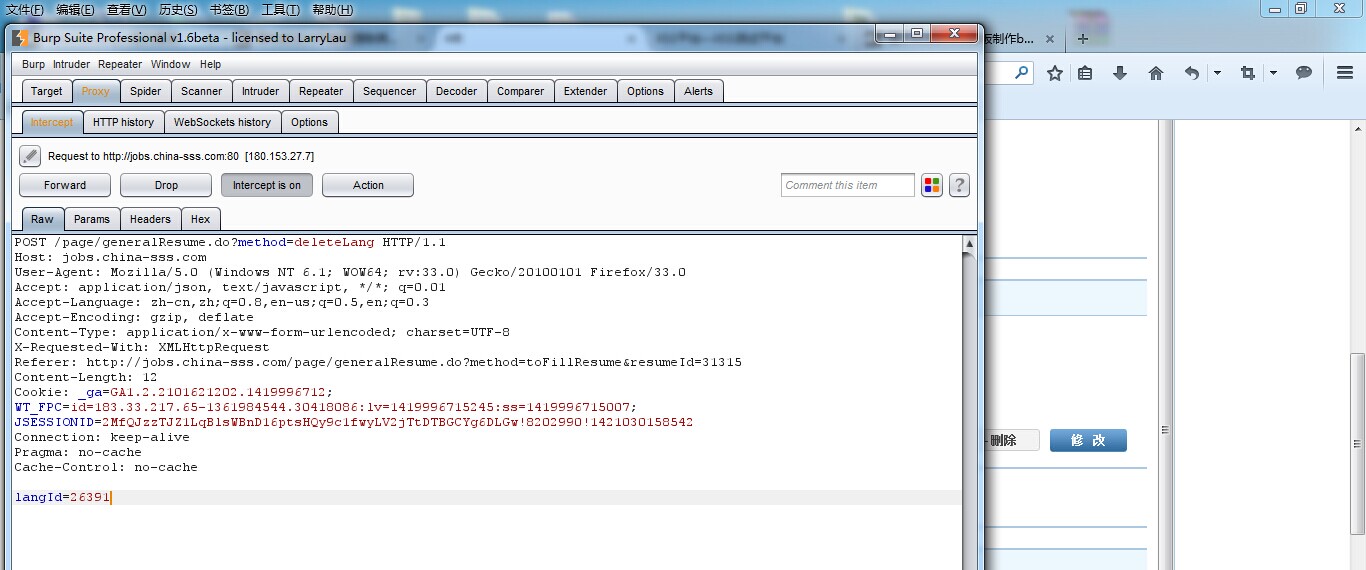This screenshot has width=1366, height=570.
Task: Open the Comparer tab
Action: 521,91
